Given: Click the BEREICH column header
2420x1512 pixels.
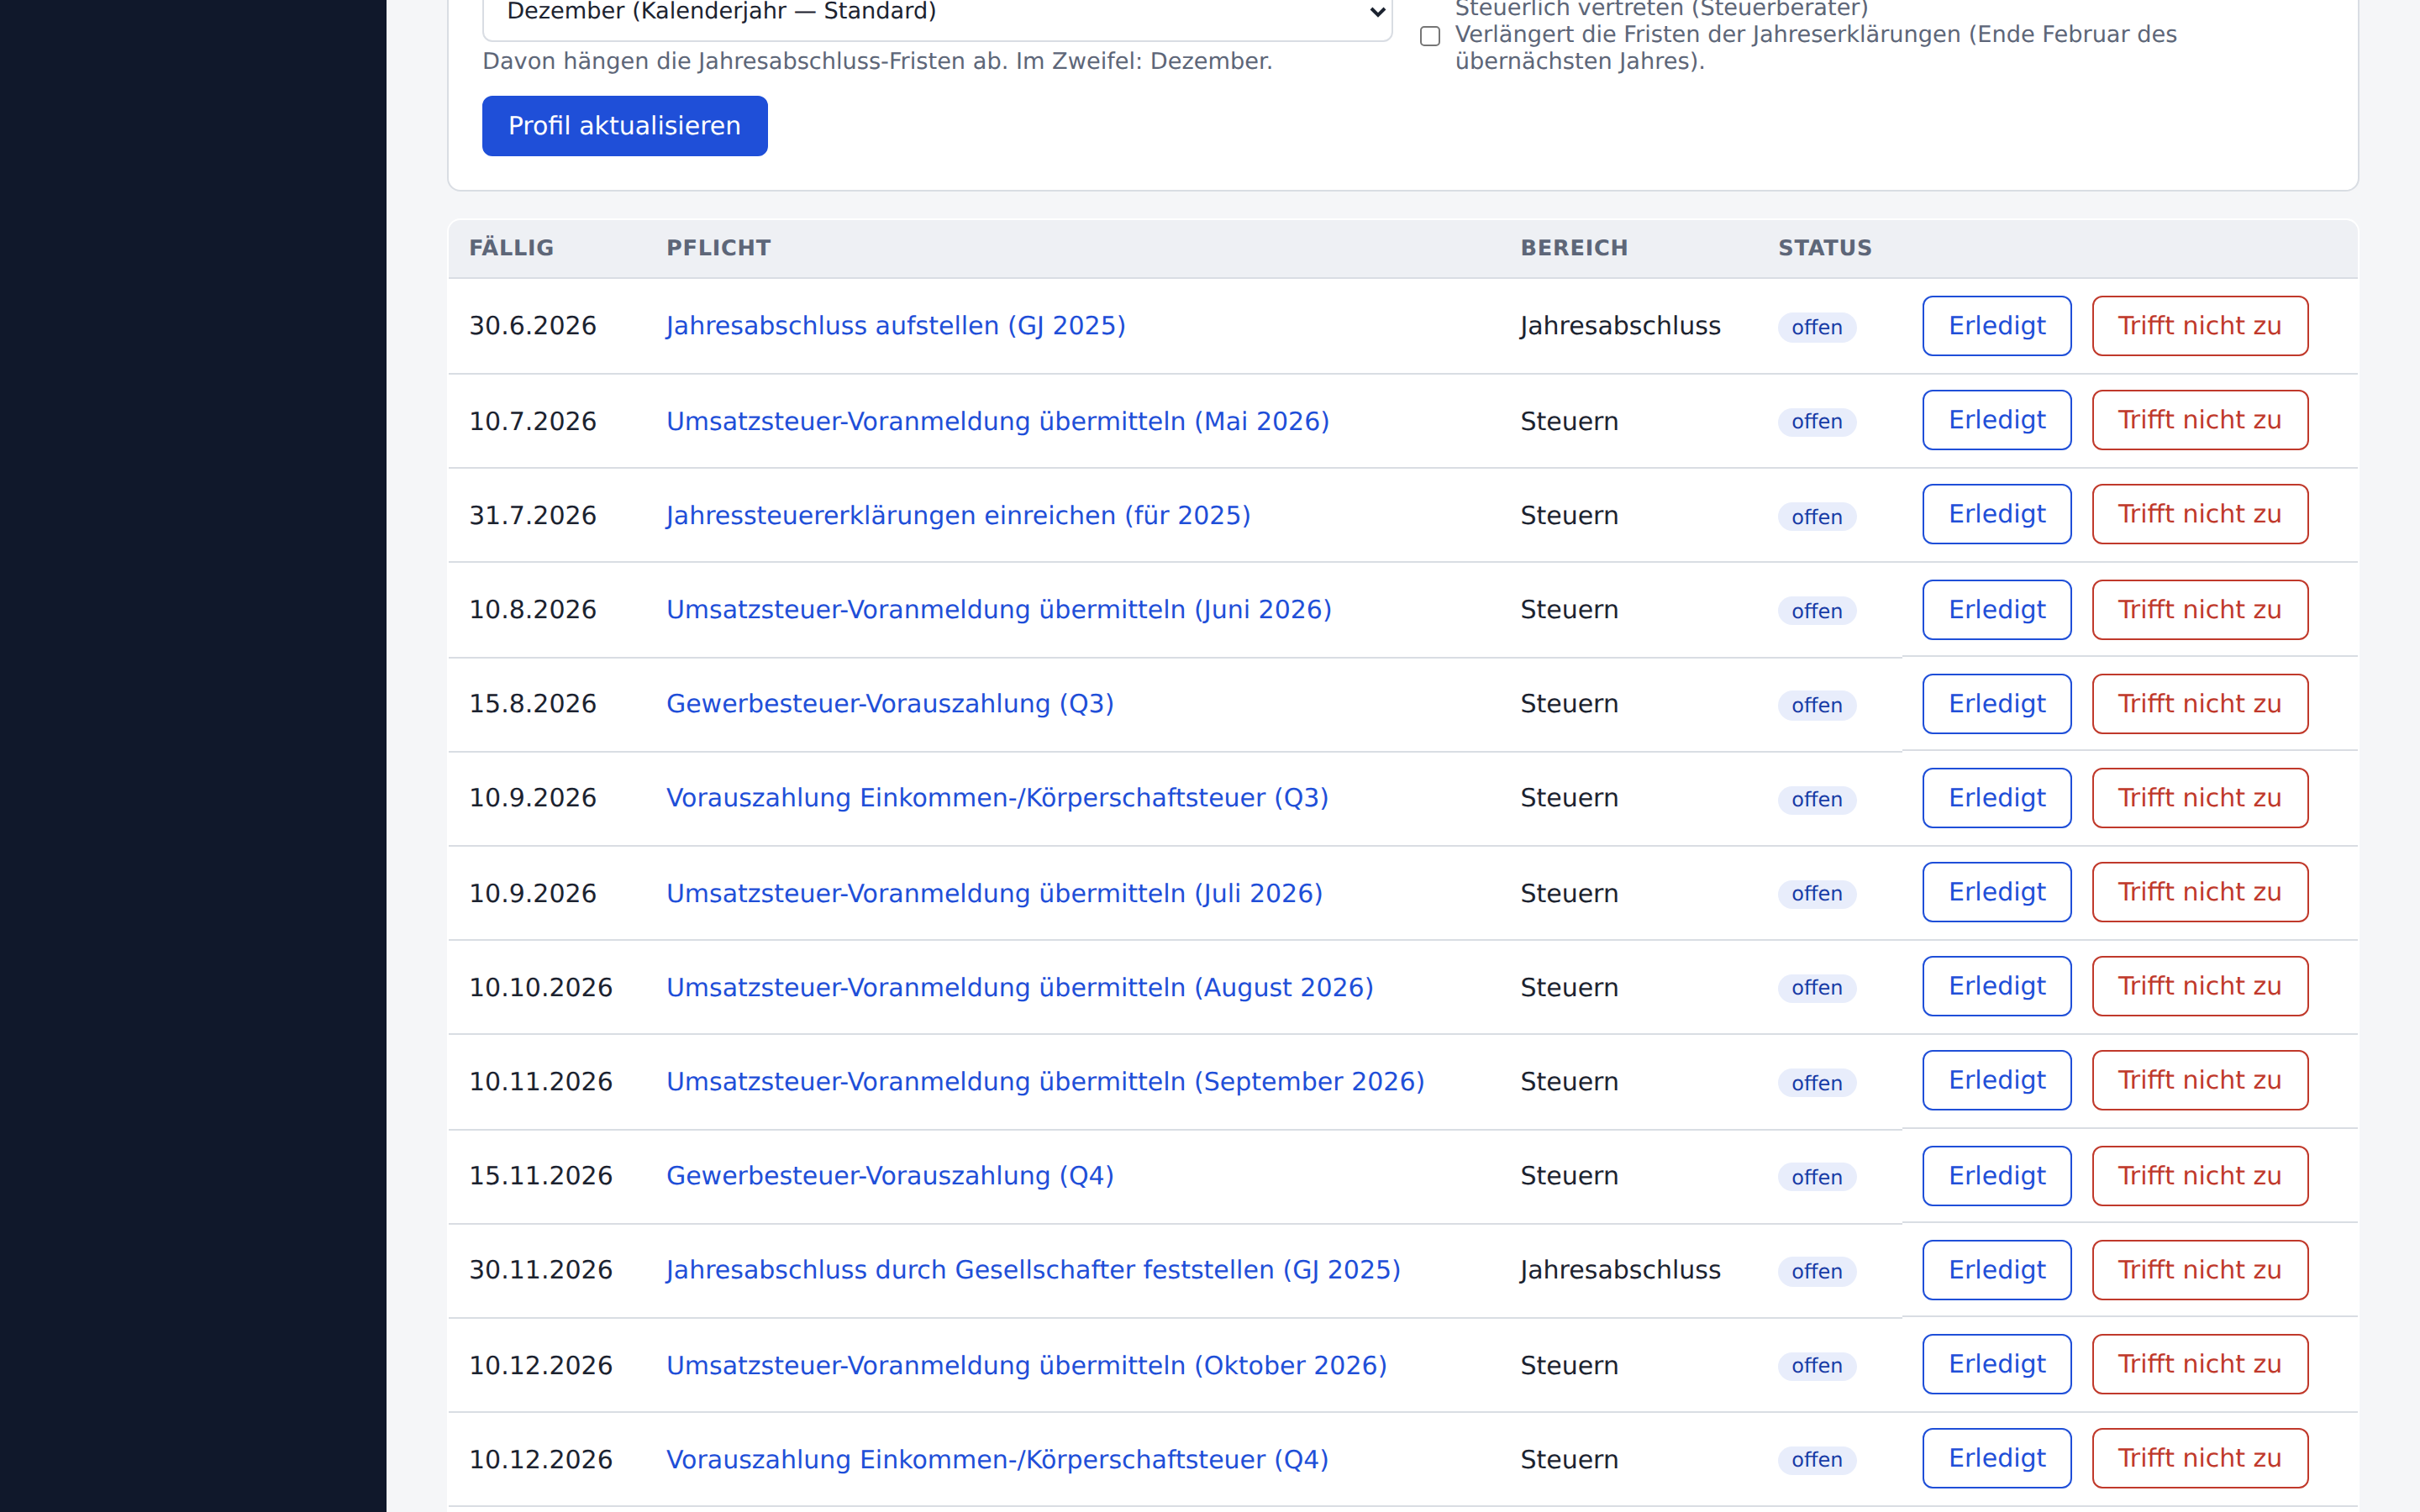Looking at the screenshot, I should [x=1574, y=248].
